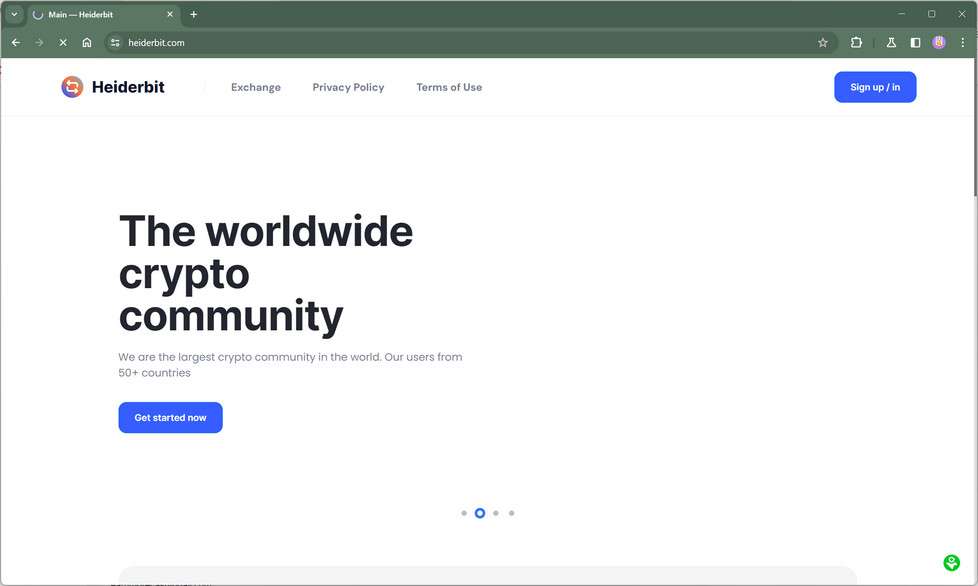978x586 pixels.
Task: Click the Heiderbit brand name
Action: pyautogui.click(x=128, y=87)
